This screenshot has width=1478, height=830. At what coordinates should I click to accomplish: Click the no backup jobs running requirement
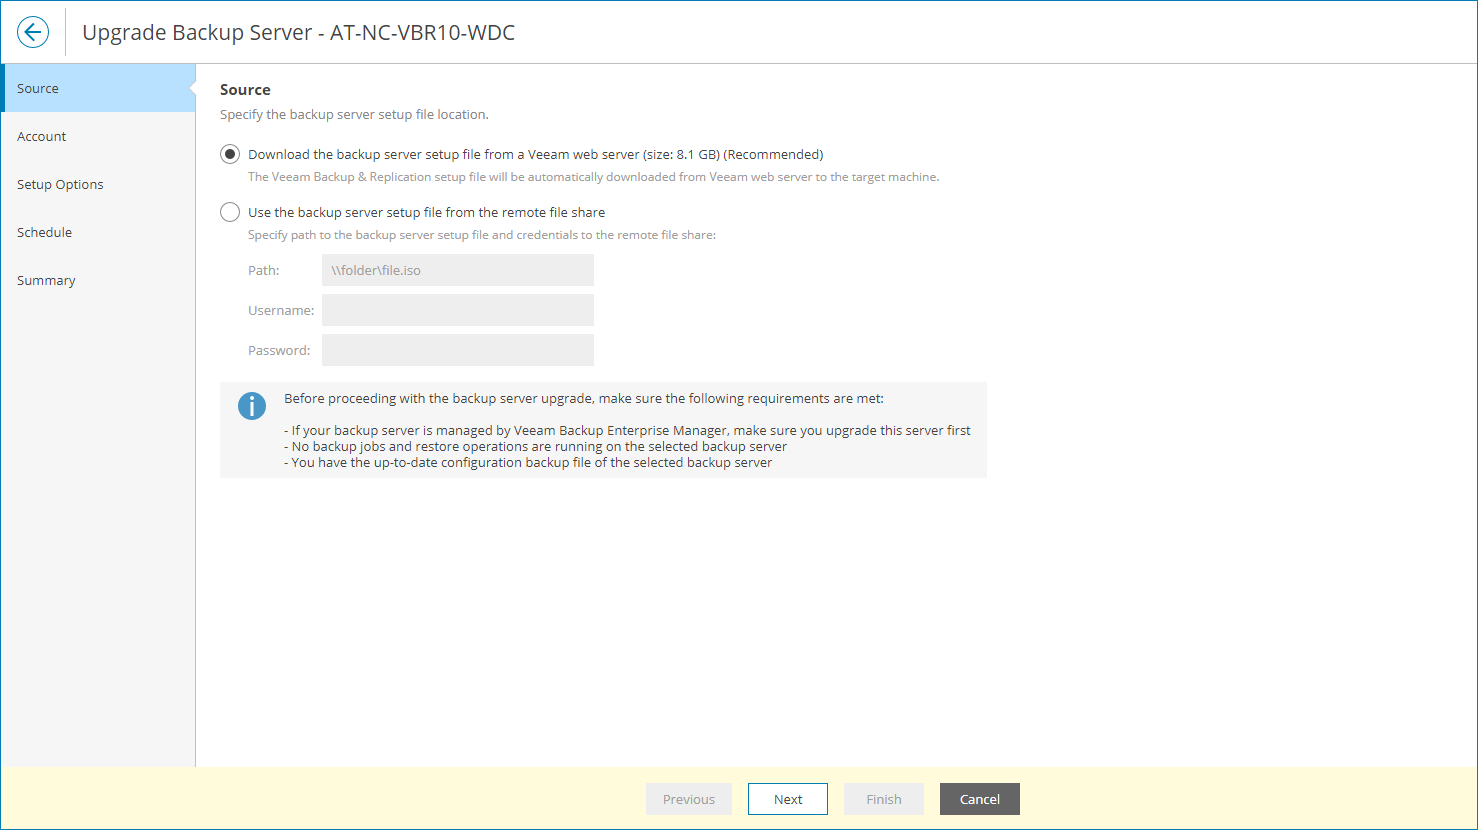pyautogui.click(x=535, y=446)
